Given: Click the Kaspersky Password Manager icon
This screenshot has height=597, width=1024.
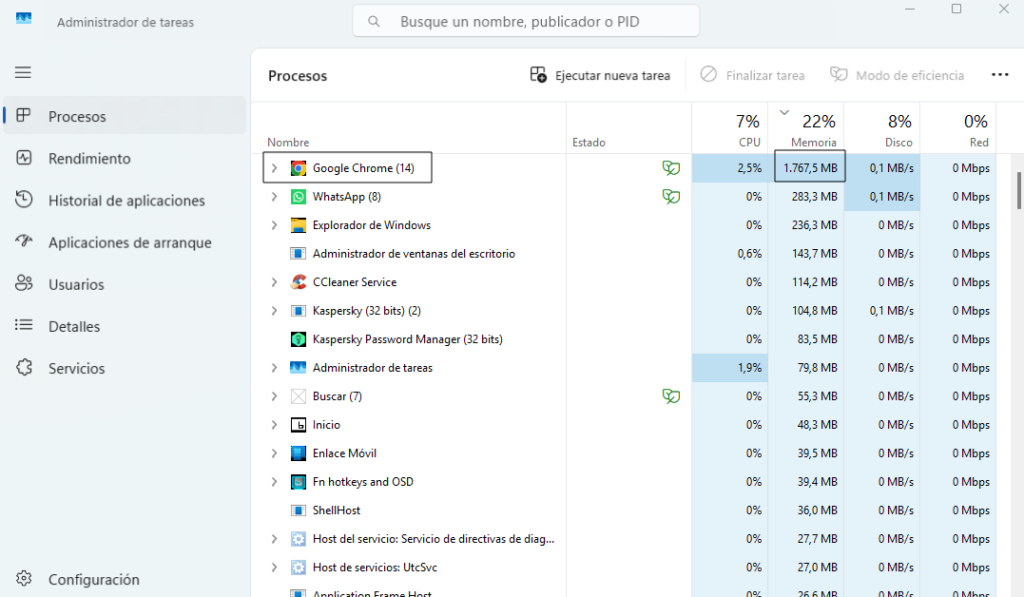Looking at the screenshot, I should (x=298, y=339).
